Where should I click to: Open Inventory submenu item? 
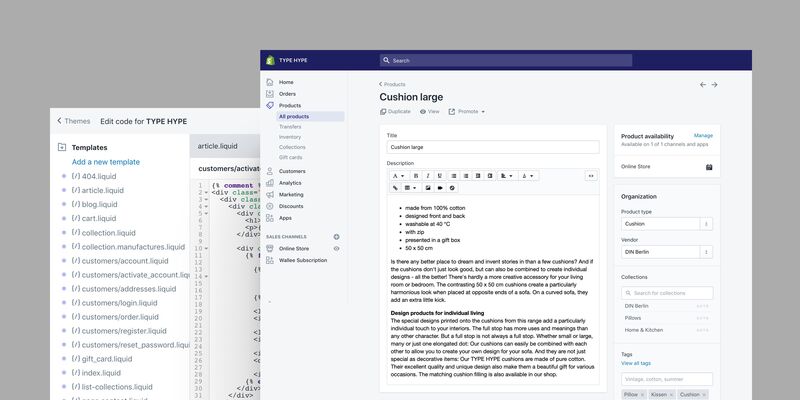point(290,137)
